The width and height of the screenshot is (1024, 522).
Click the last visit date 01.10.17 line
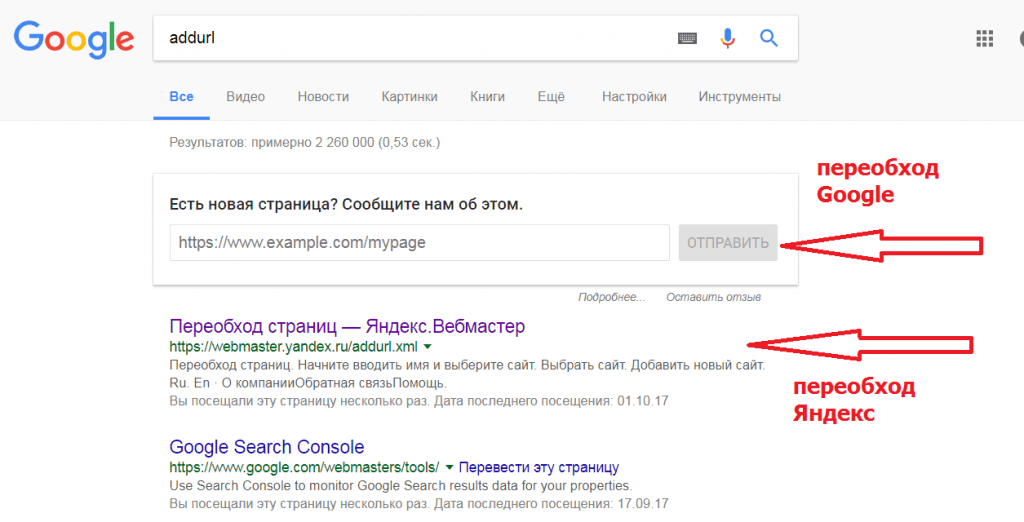(x=419, y=400)
